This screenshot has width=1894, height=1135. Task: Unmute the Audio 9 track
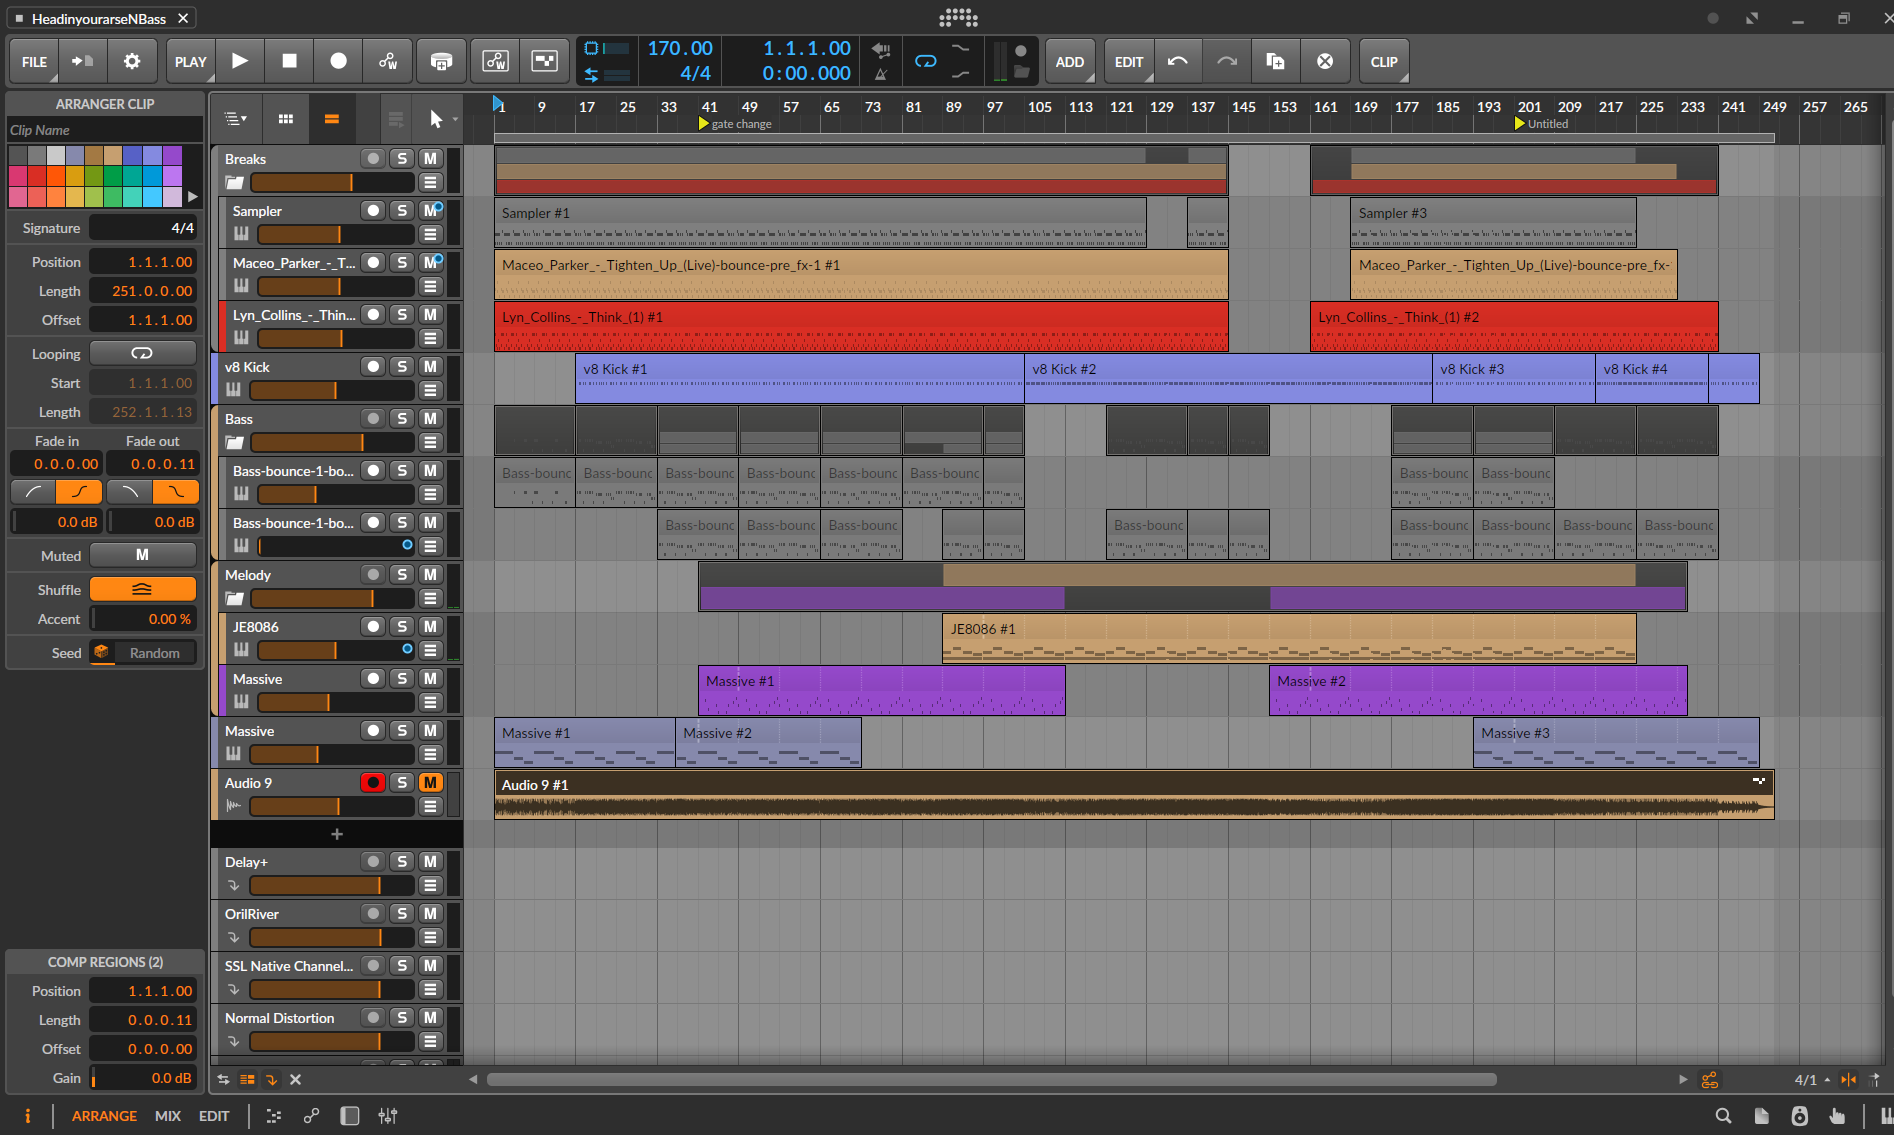point(430,783)
